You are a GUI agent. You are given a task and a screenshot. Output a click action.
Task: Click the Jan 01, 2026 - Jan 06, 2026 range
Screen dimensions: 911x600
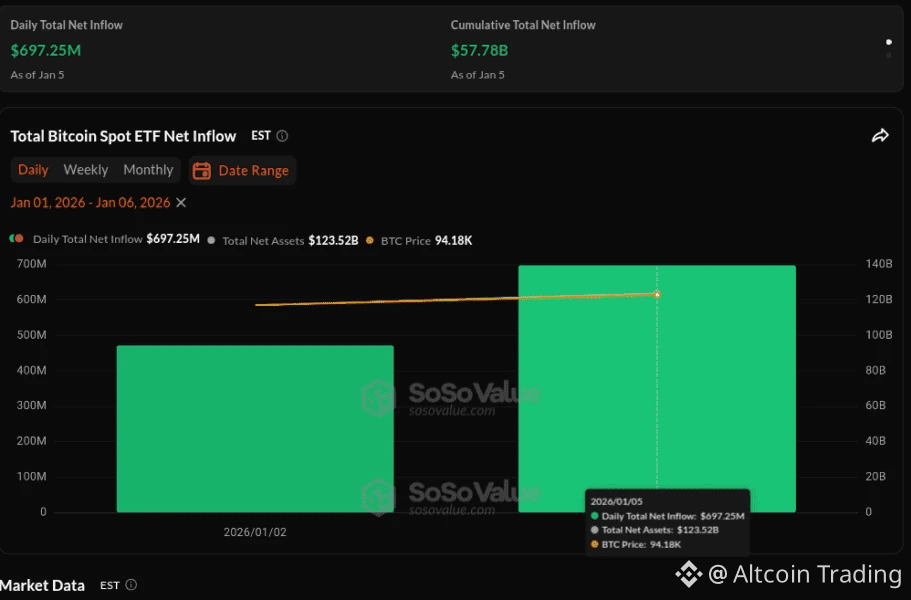tap(90, 203)
